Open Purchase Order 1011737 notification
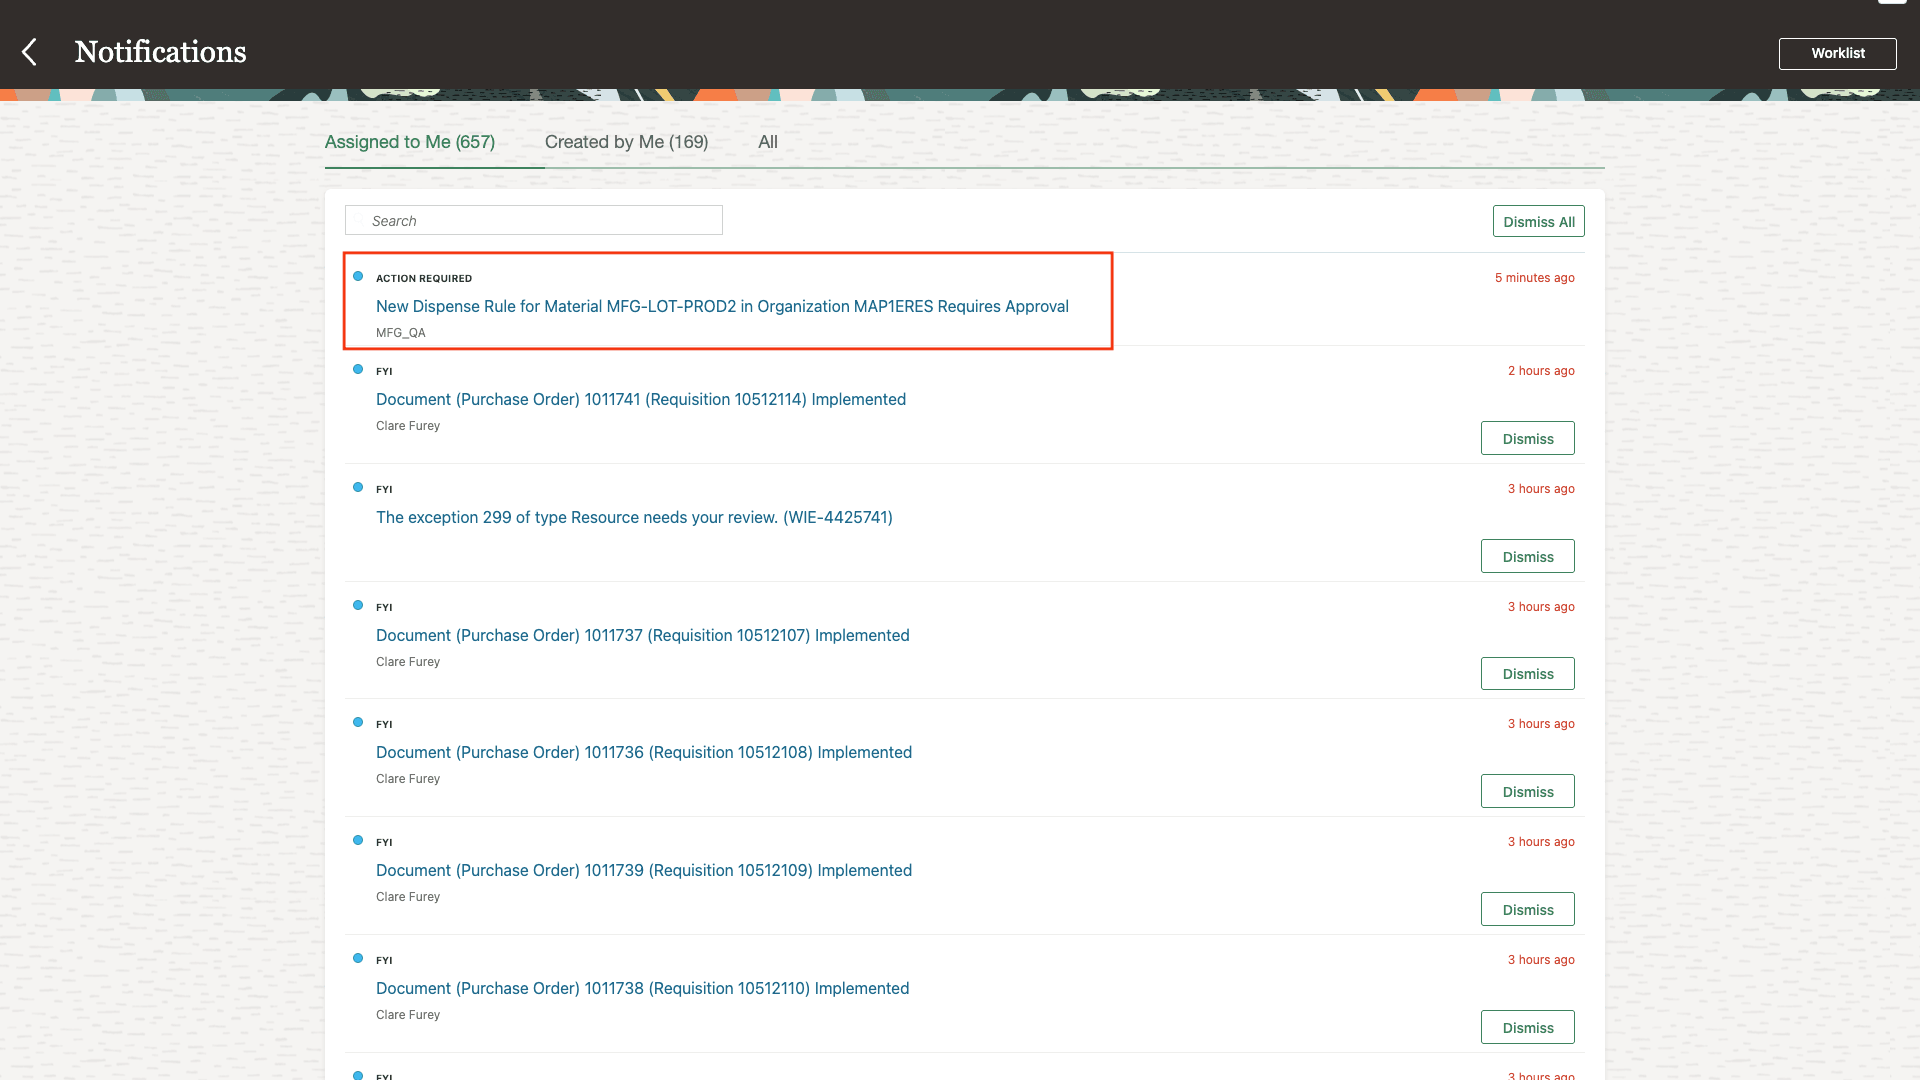This screenshot has height=1080, width=1920. pyautogui.click(x=643, y=635)
